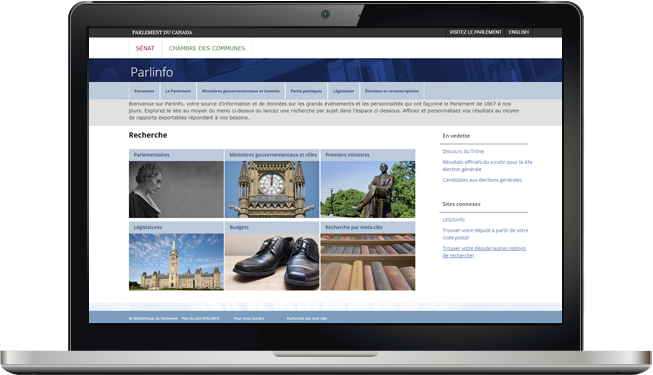Open the Discours du Trône link
This screenshot has width=653, height=375.
463,151
